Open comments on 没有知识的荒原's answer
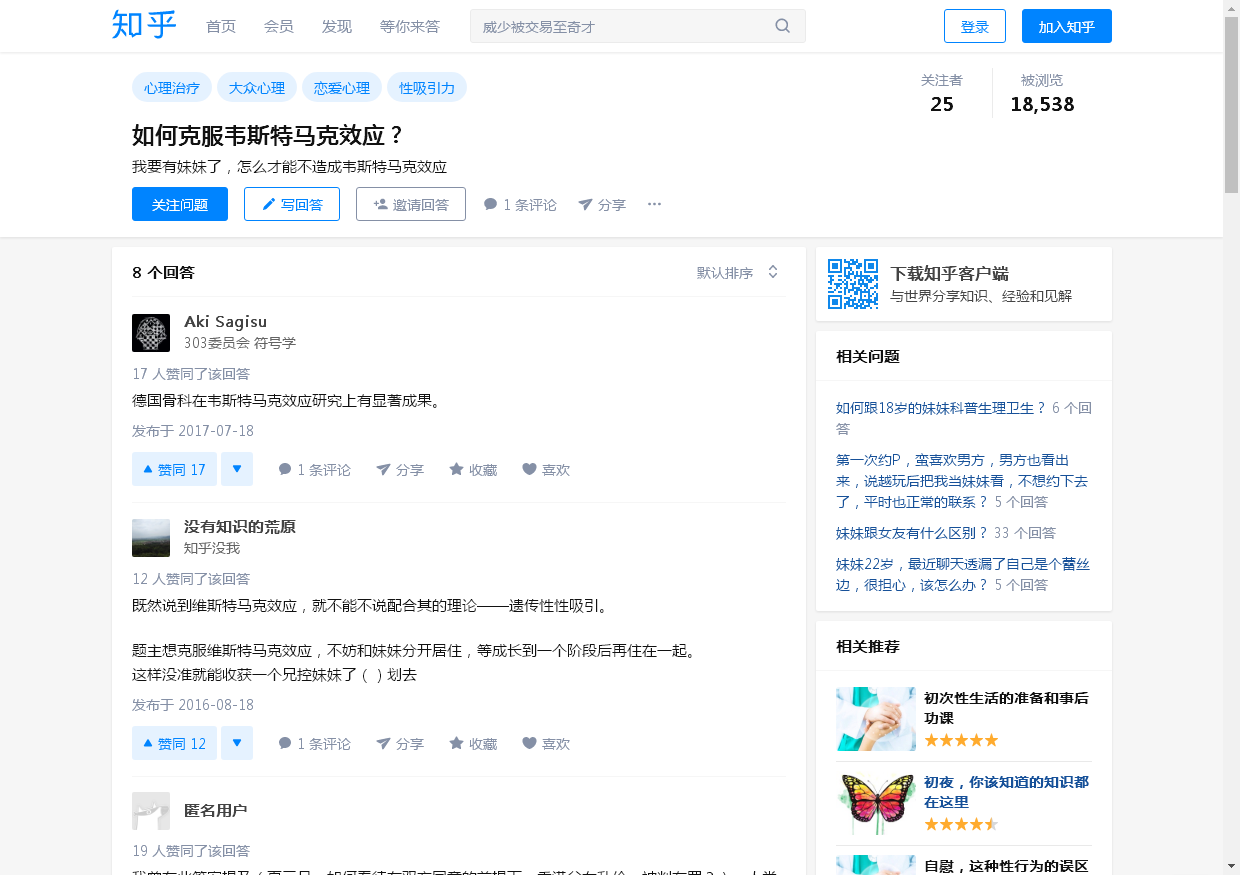This screenshot has width=1240, height=875. click(x=314, y=743)
